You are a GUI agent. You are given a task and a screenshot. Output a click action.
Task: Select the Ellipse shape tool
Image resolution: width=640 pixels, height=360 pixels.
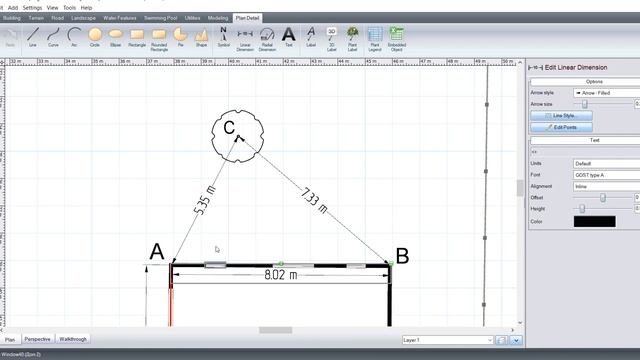pos(116,38)
